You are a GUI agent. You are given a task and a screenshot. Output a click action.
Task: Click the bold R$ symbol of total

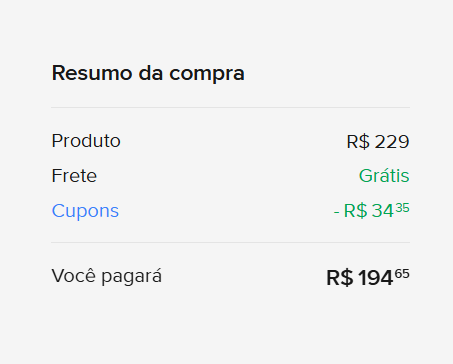pos(340,278)
